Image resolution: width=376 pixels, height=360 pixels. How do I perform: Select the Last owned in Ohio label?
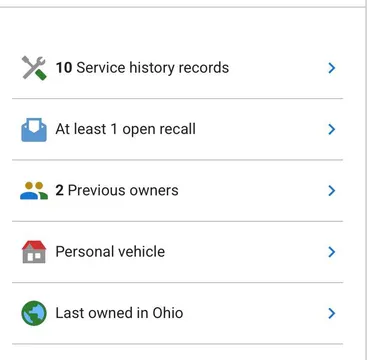[x=119, y=313]
